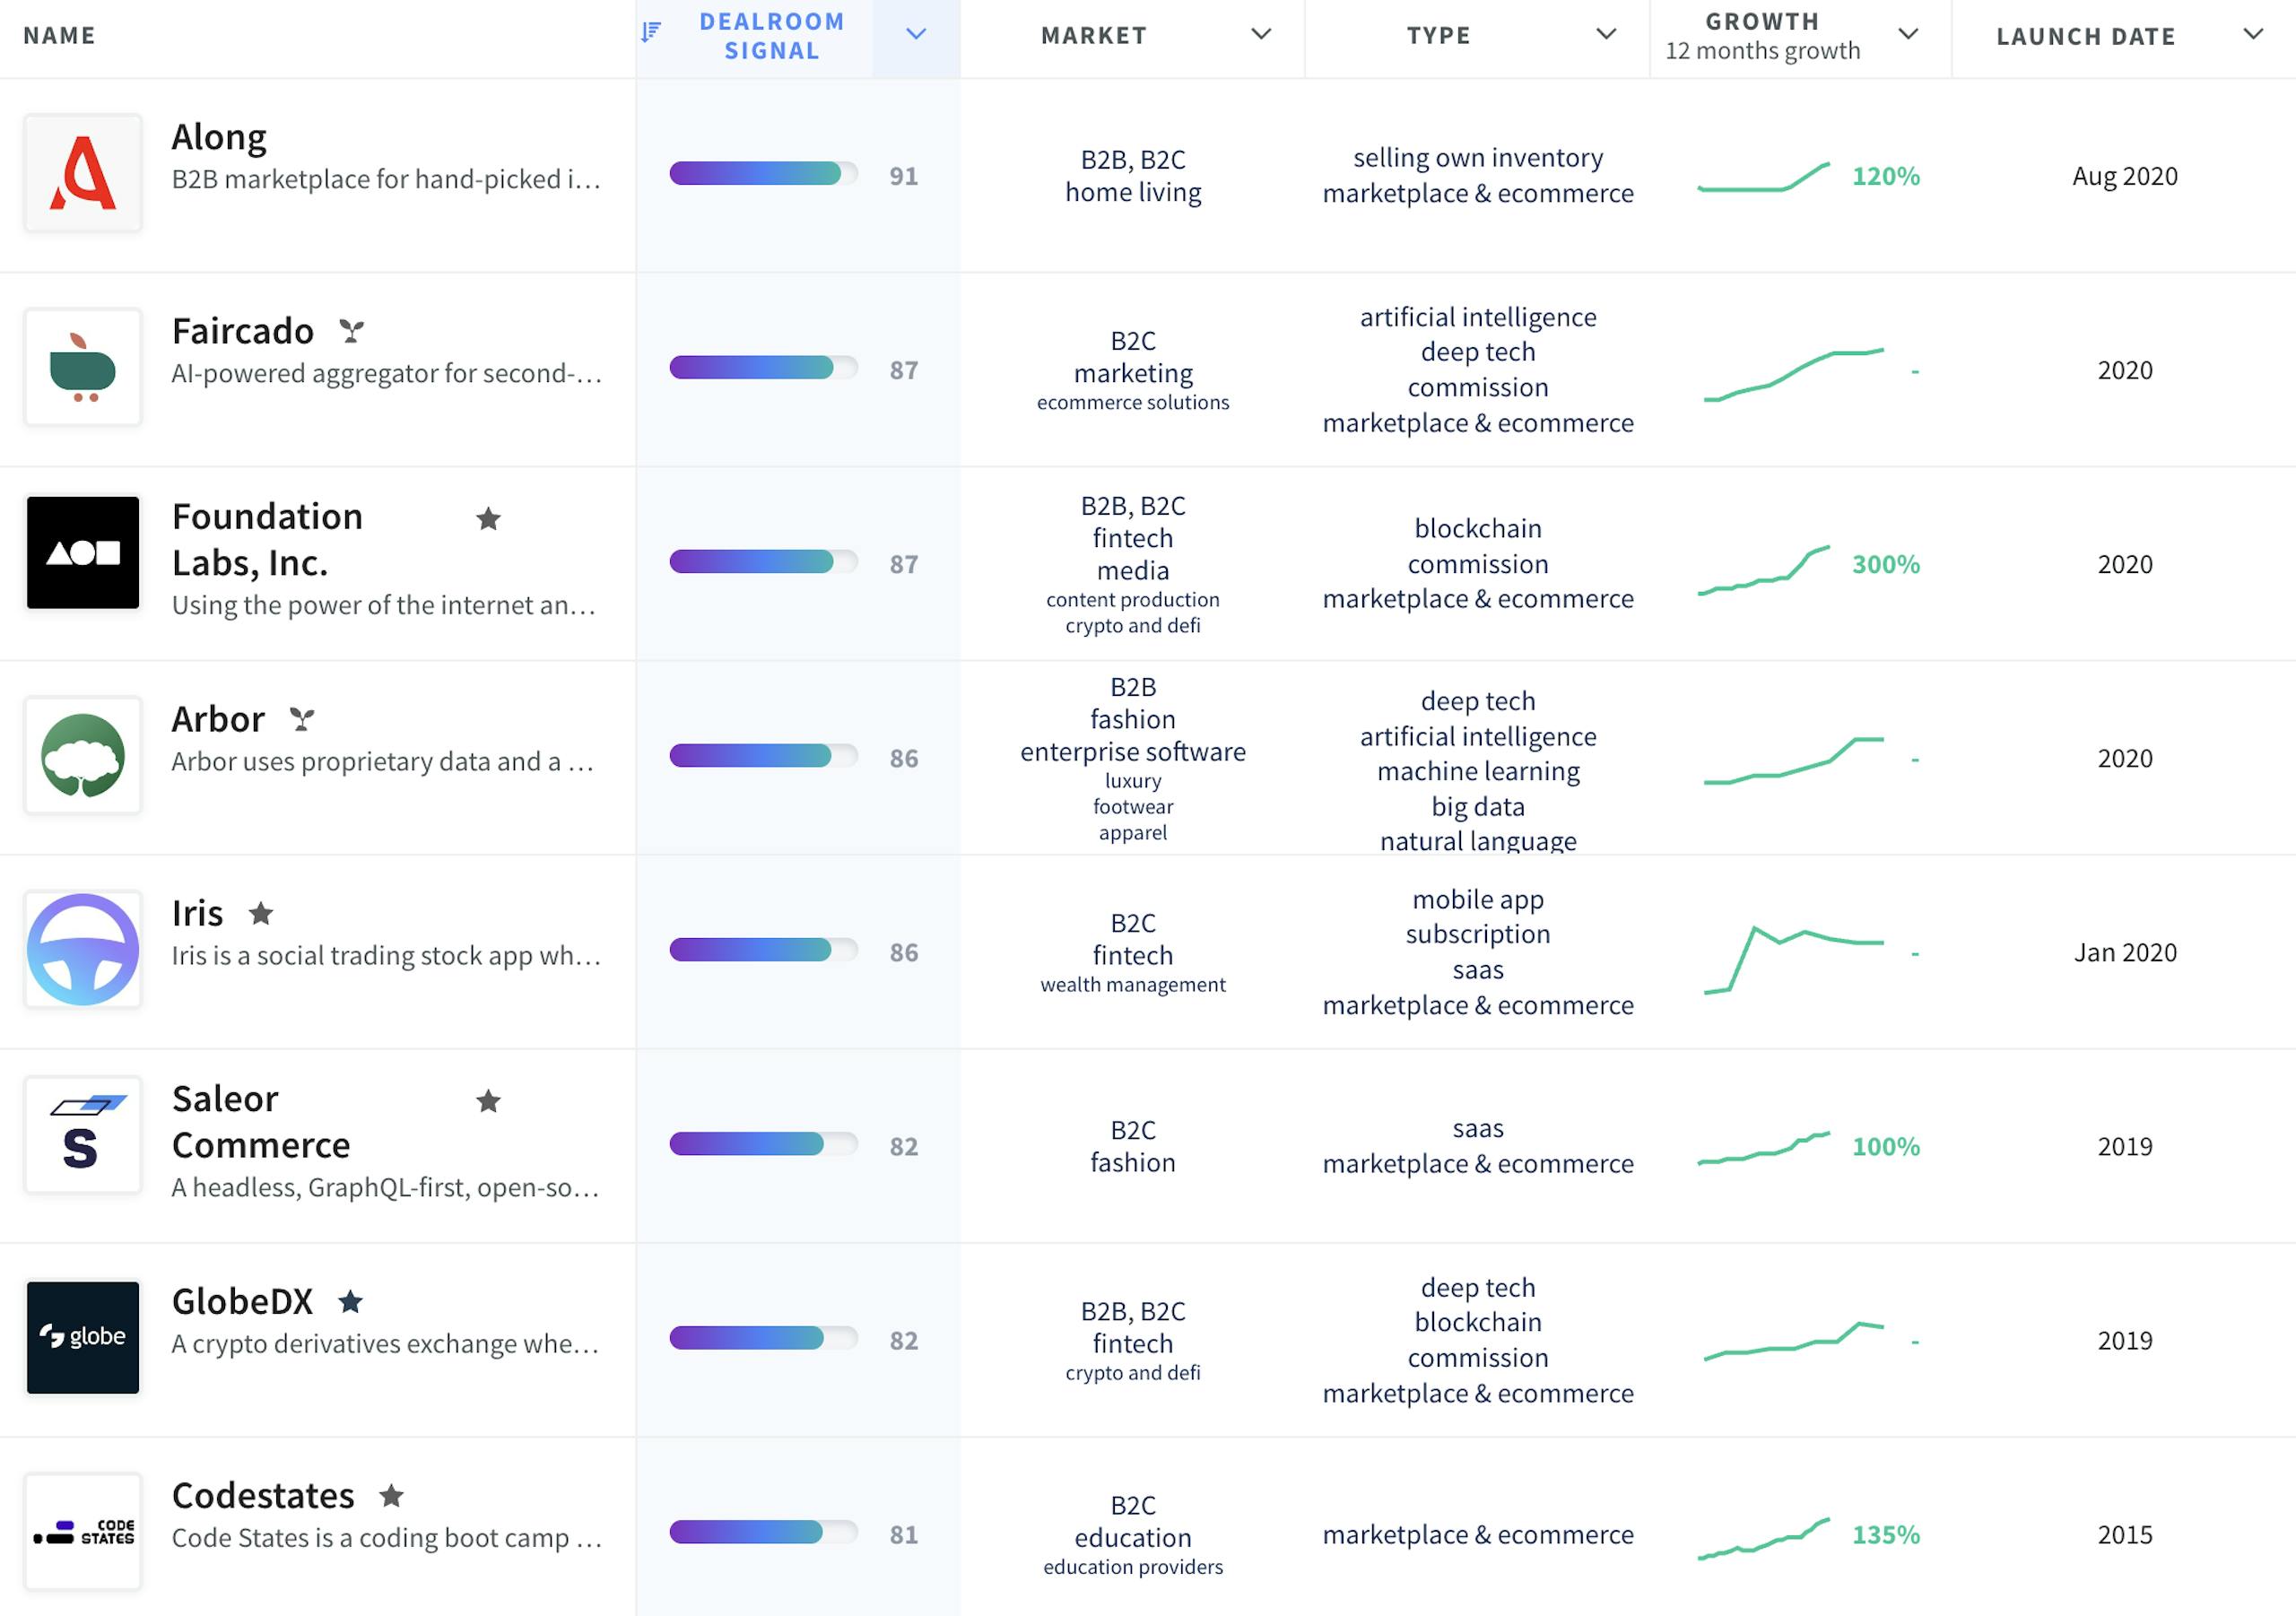Viewport: 2296px width, 1616px height.
Task: Open the Market column dropdown
Action: [1262, 34]
